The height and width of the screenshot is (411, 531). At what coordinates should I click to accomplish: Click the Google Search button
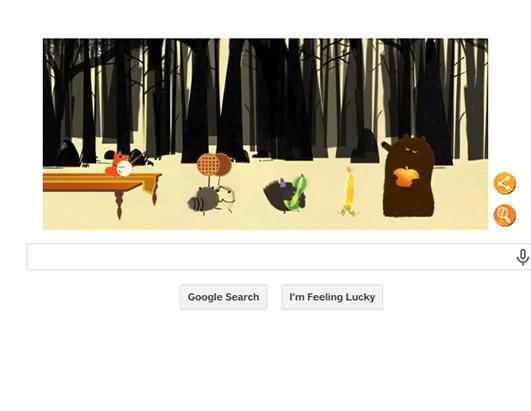click(224, 297)
